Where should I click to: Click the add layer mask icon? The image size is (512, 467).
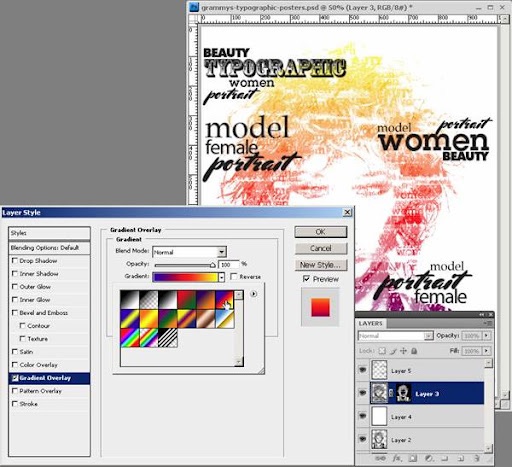412,459
